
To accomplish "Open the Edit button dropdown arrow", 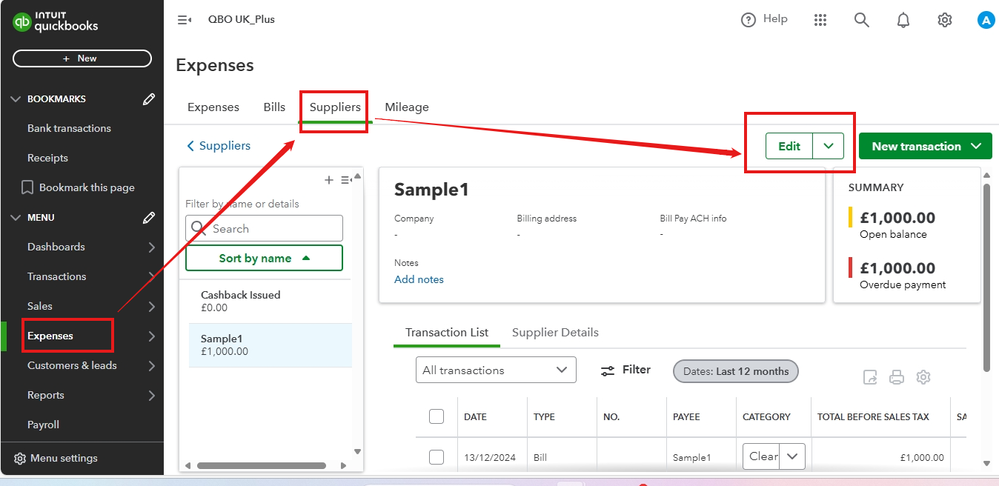I will click(x=828, y=146).
